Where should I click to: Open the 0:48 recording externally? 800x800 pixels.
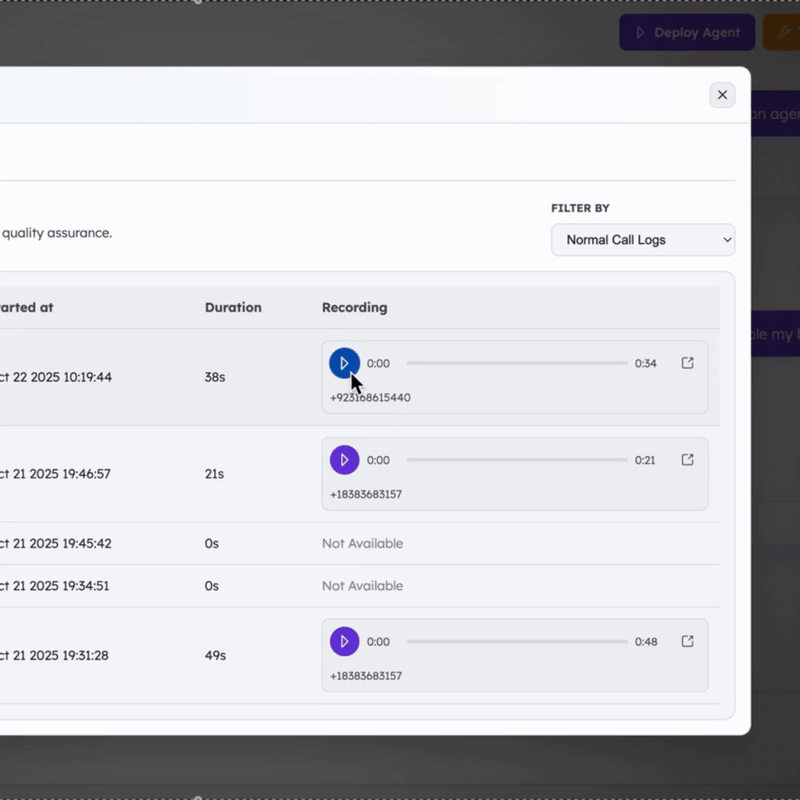(x=687, y=642)
